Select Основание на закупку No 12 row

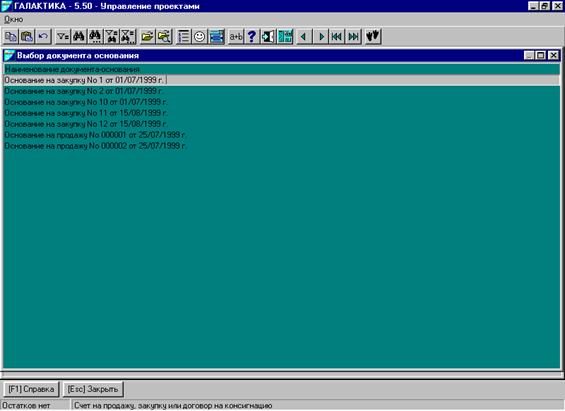pos(281,124)
